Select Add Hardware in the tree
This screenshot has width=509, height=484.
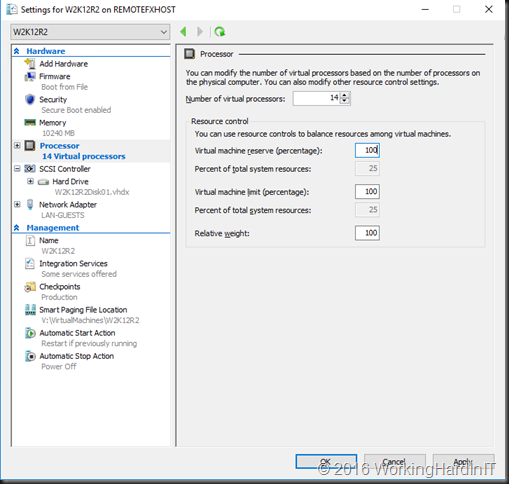[x=63, y=64]
